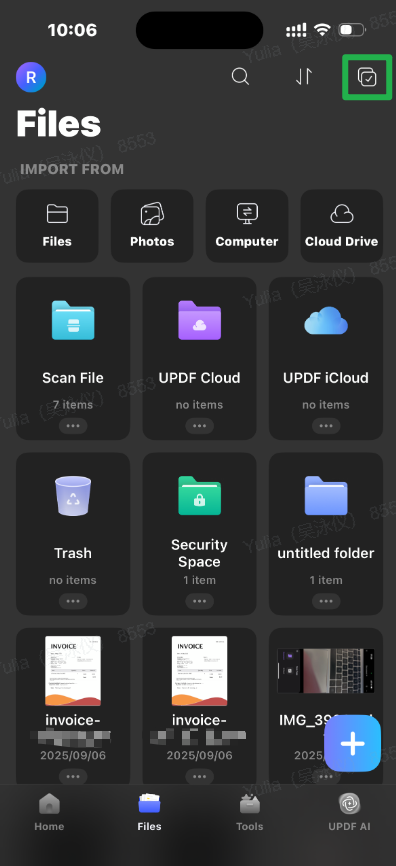The width and height of the screenshot is (396, 866).
Task: Switch to the Home tab
Action: [x=49, y=813]
